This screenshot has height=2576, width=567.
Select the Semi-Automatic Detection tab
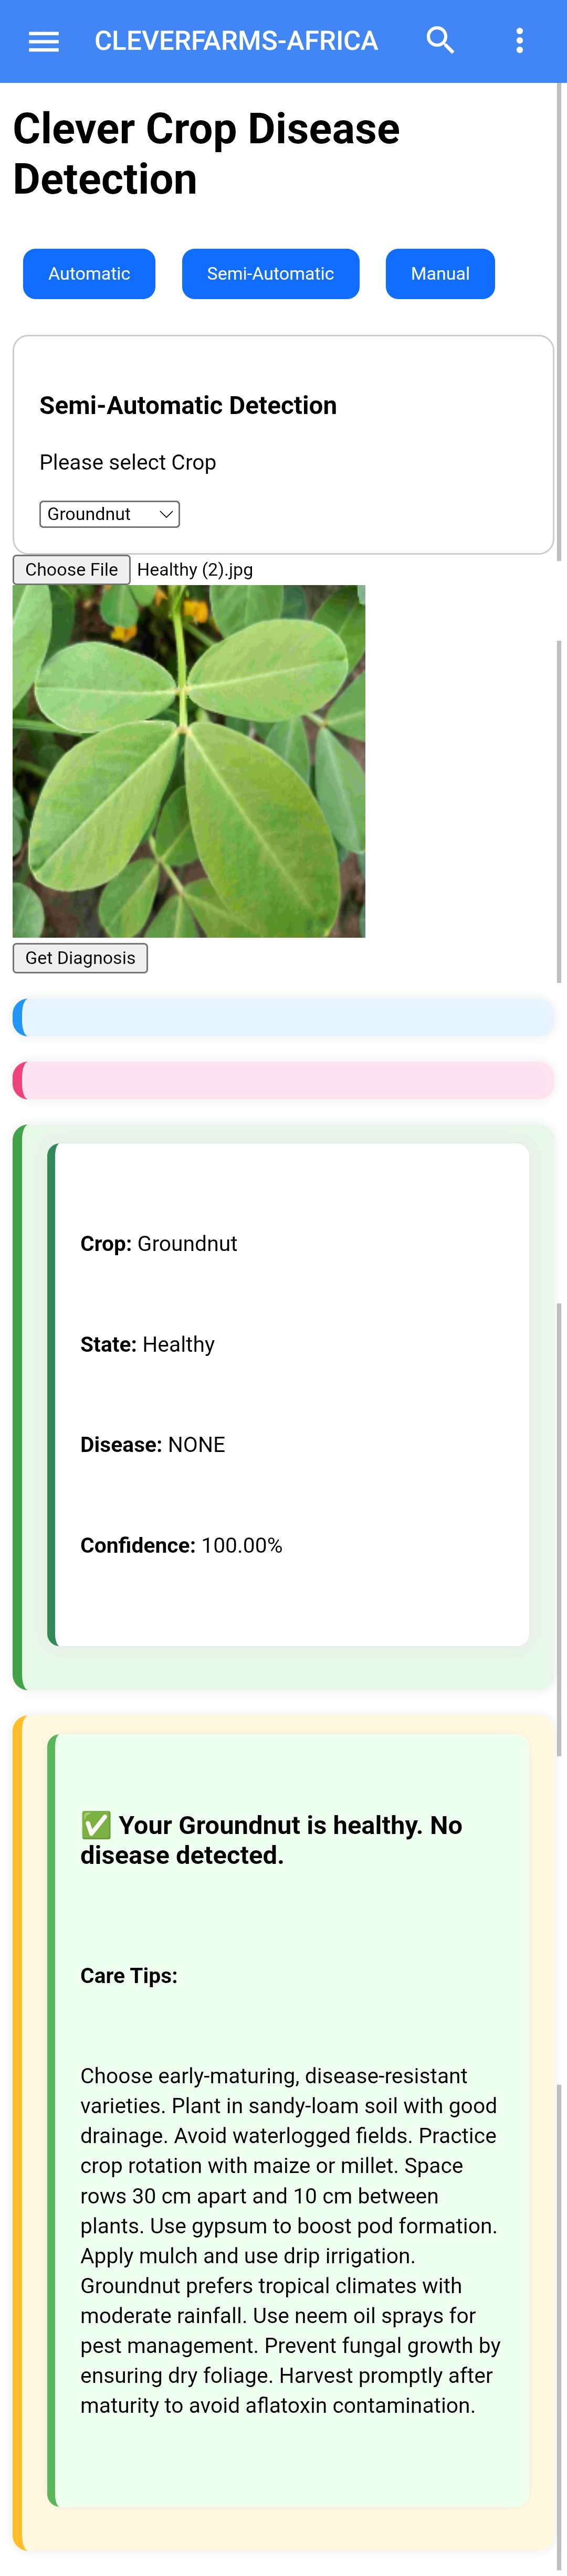[x=270, y=273]
